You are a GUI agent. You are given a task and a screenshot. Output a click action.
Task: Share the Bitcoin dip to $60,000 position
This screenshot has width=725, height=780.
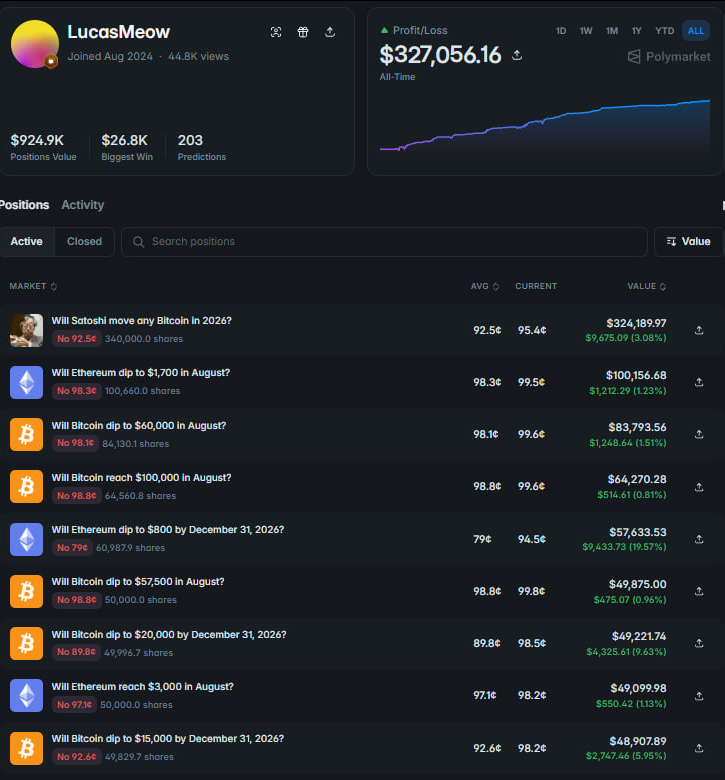coord(699,434)
